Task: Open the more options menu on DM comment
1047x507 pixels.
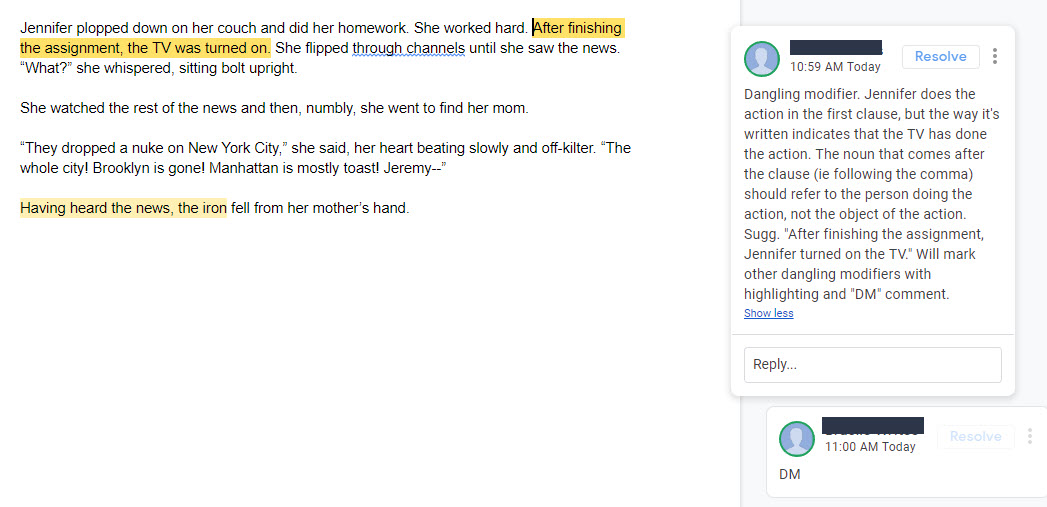Action: coord(1030,436)
